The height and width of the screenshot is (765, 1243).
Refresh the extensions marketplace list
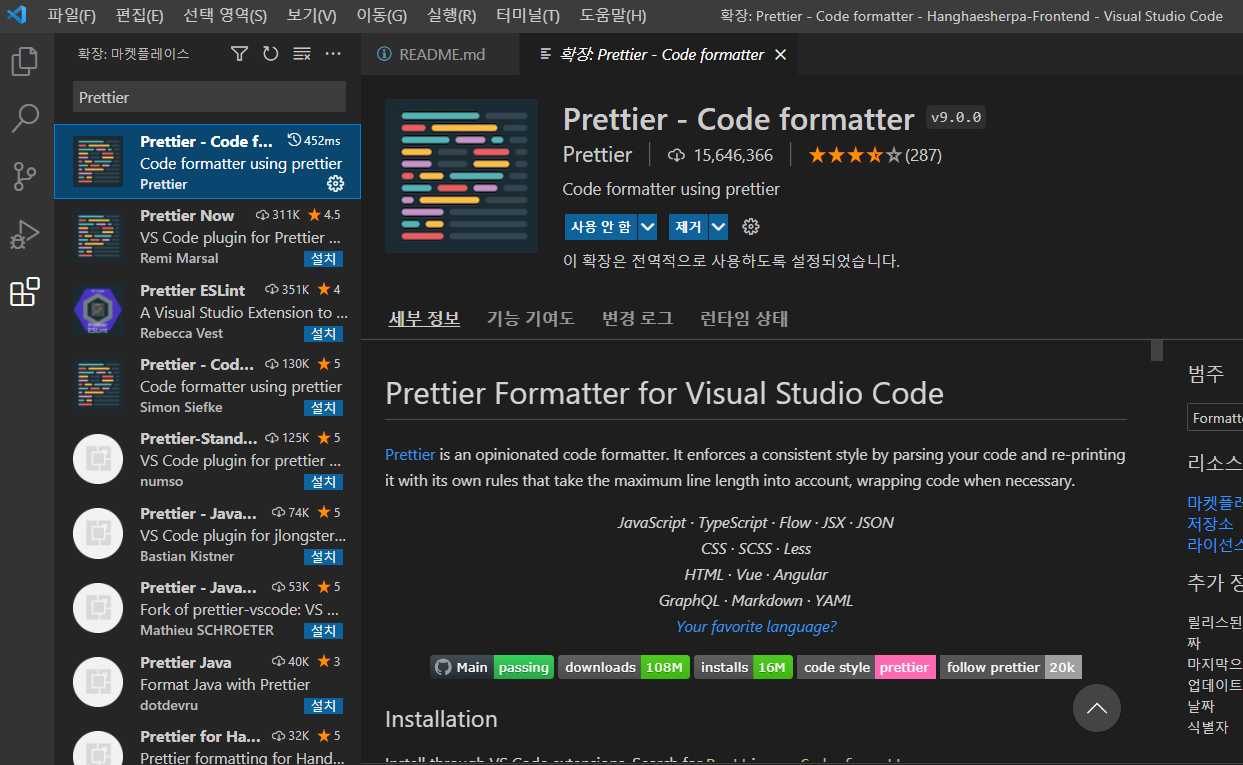pos(270,54)
